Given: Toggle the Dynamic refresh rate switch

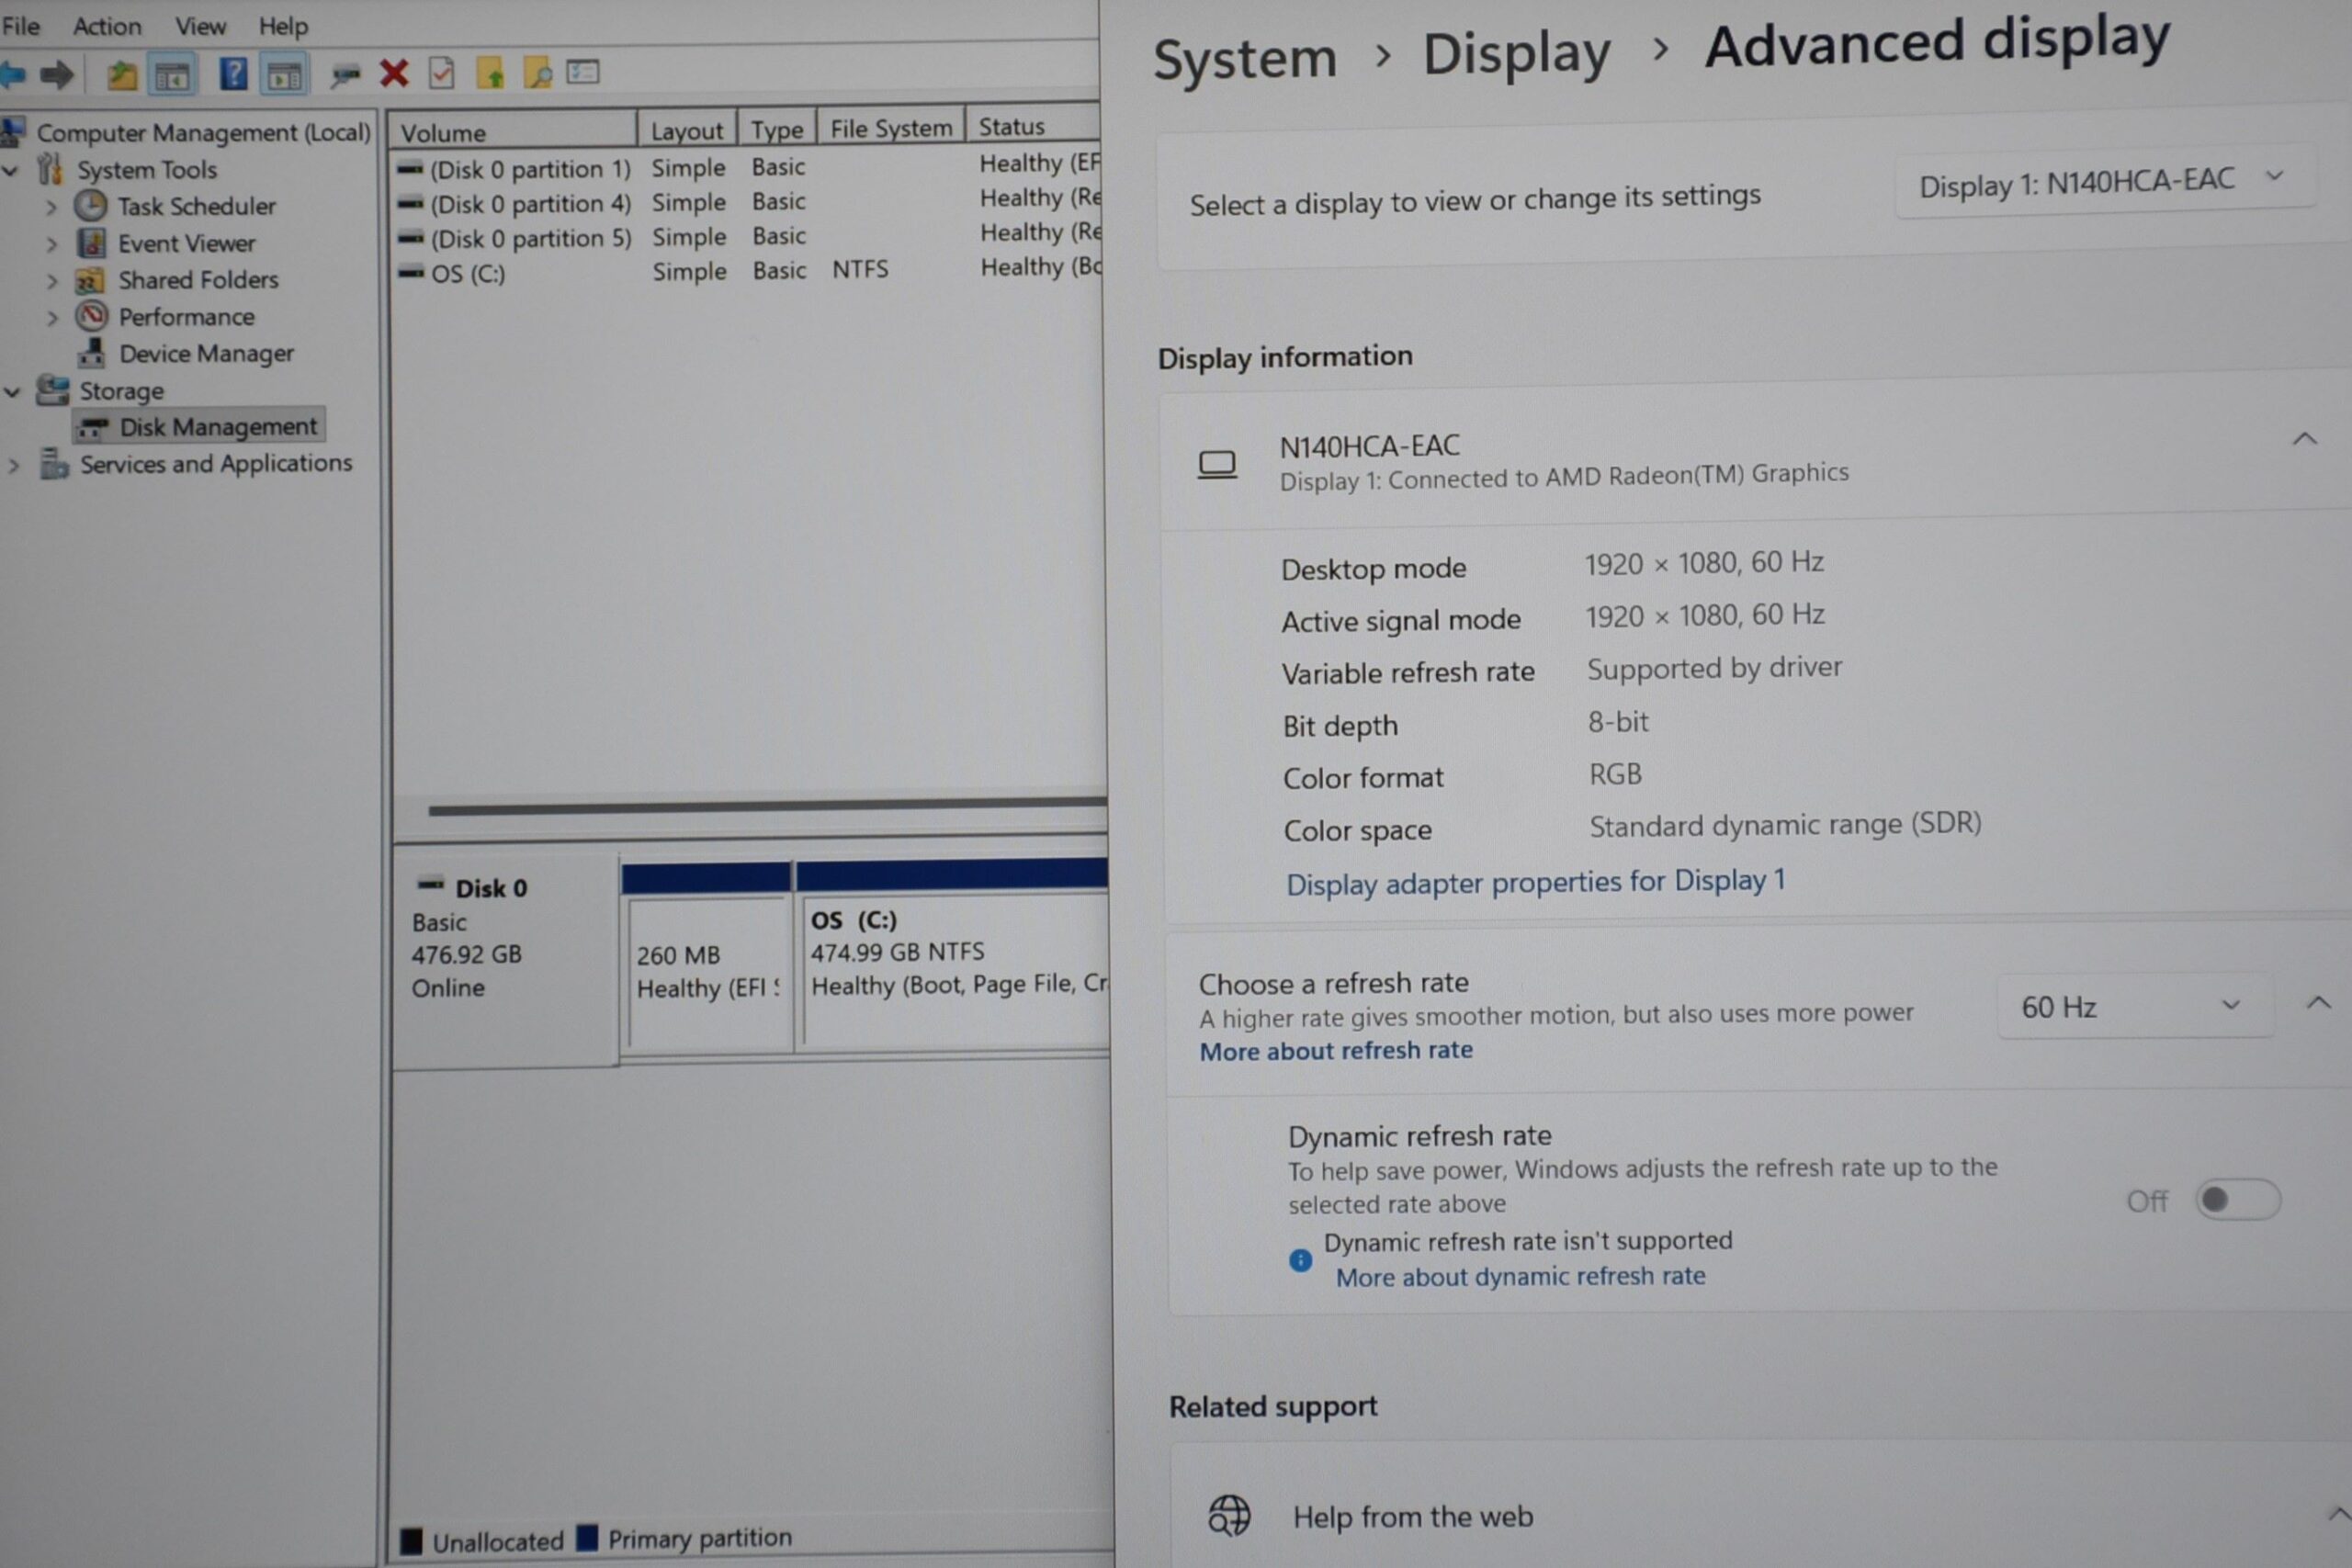Looking at the screenshot, I should tap(2237, 1199).
